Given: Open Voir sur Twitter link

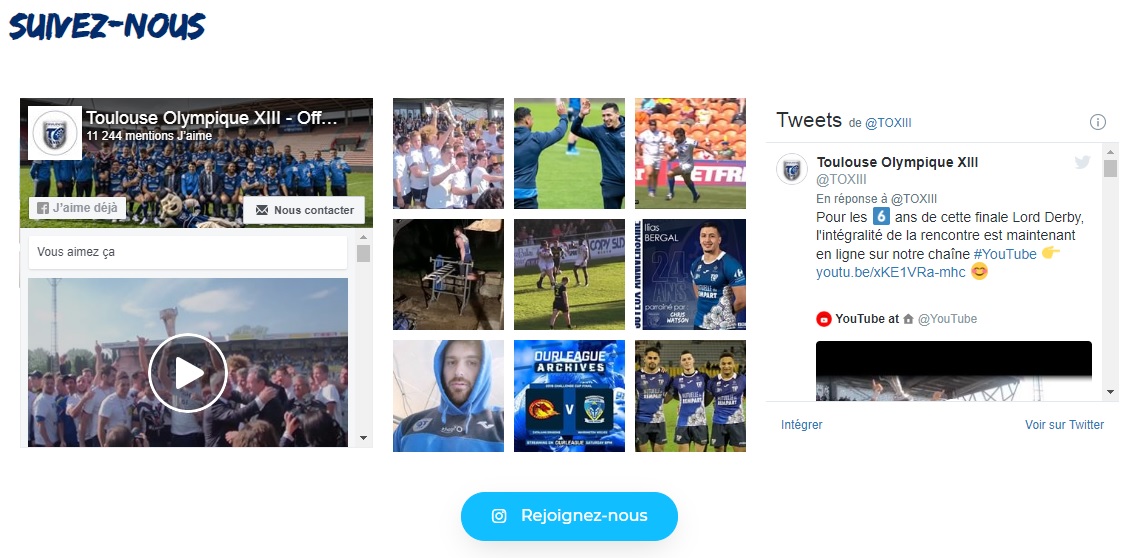Looking at the screenshot, I should (1064, 425).
